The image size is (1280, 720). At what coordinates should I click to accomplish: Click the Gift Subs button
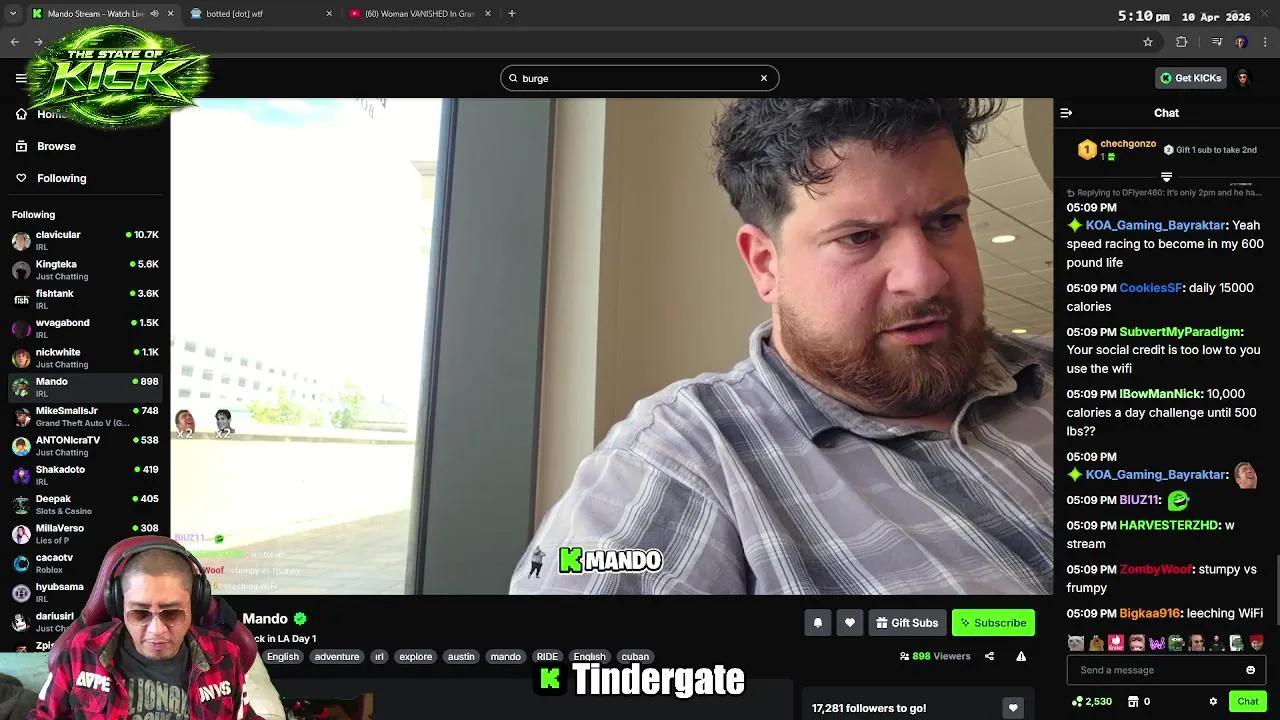click(907, 623)
